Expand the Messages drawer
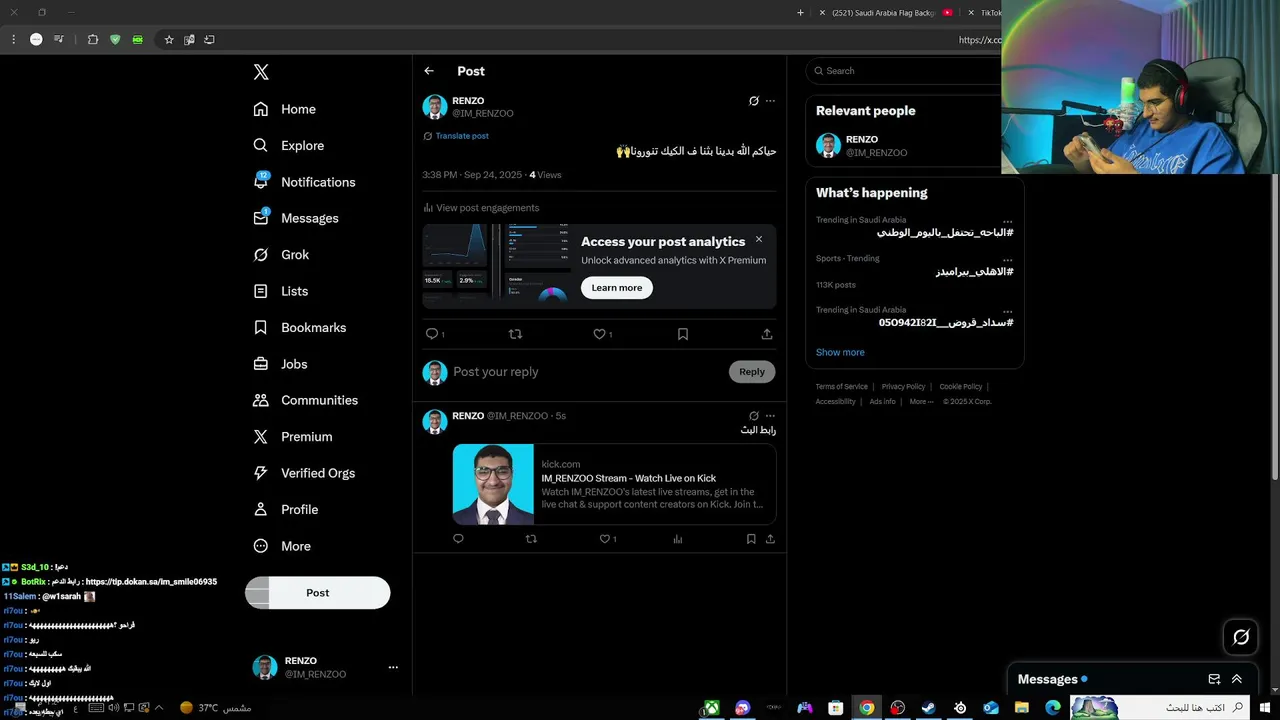1280x720 pixels. pos(1237,680)
